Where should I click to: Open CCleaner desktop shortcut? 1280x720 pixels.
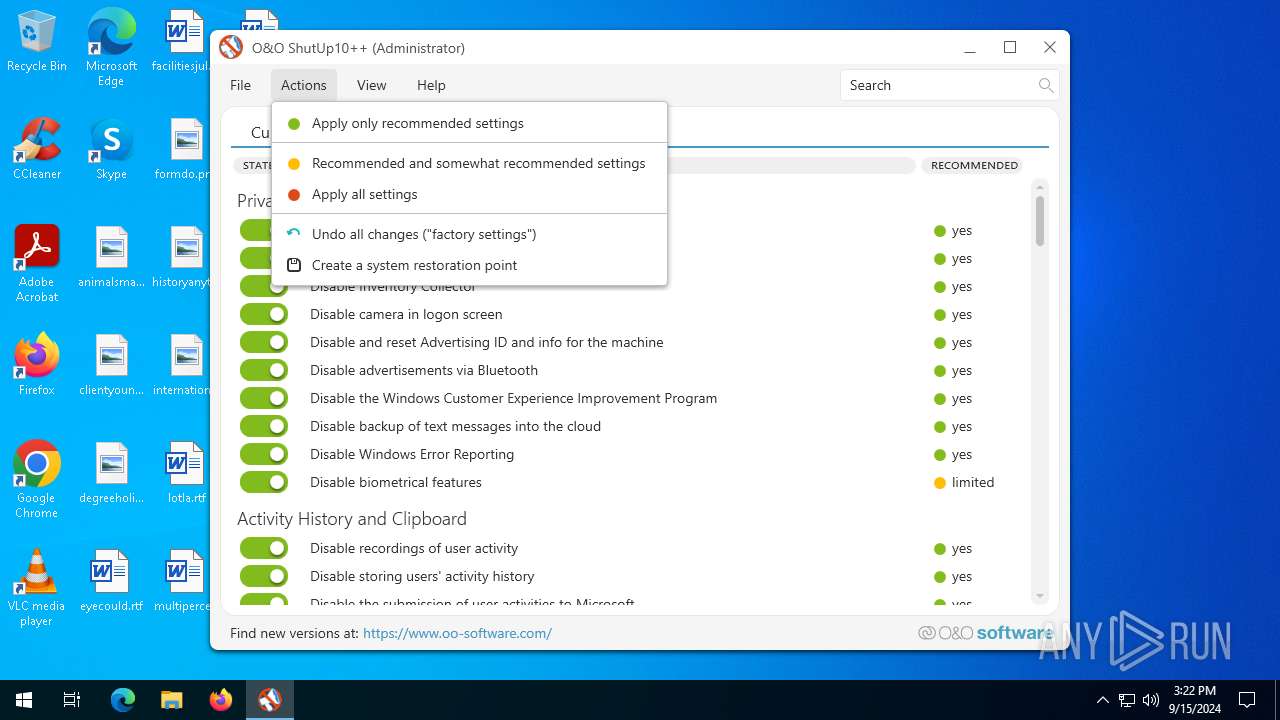[37, 150]
